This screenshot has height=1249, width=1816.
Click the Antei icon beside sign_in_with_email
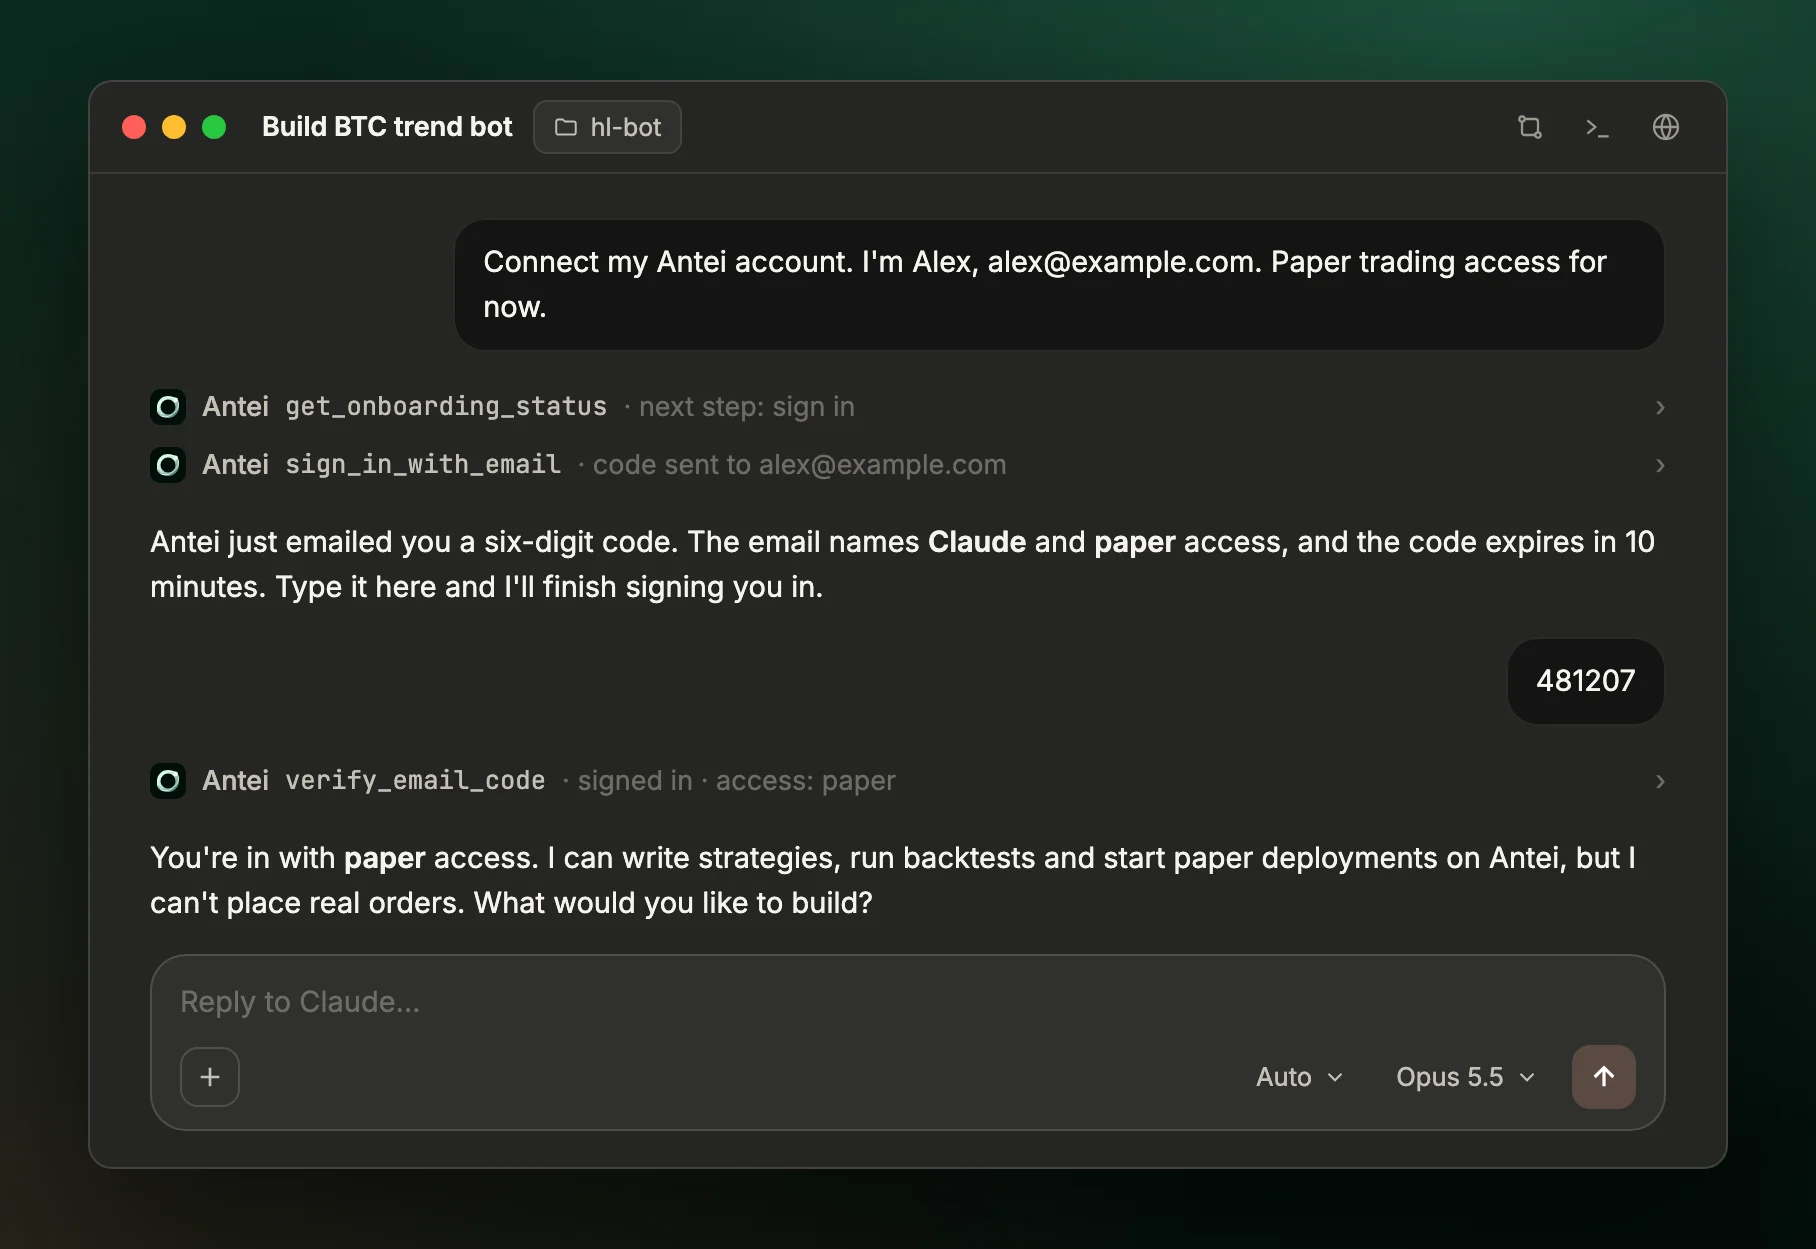coord(168,465)
